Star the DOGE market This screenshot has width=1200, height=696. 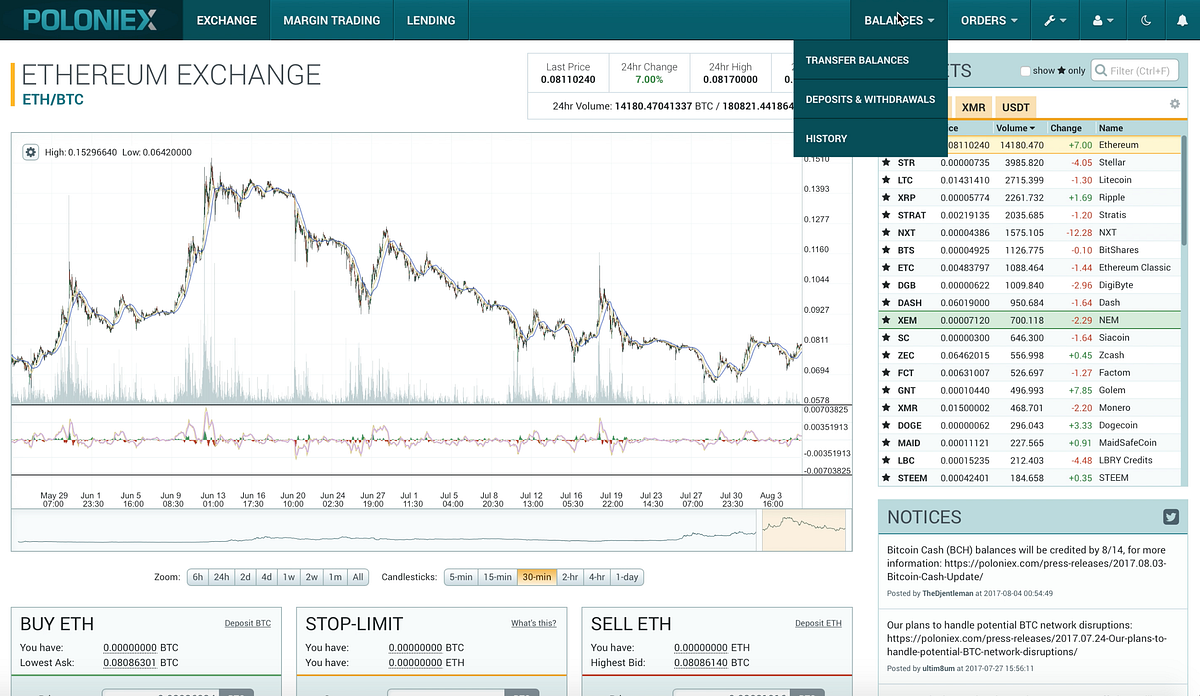click(886, 425)
